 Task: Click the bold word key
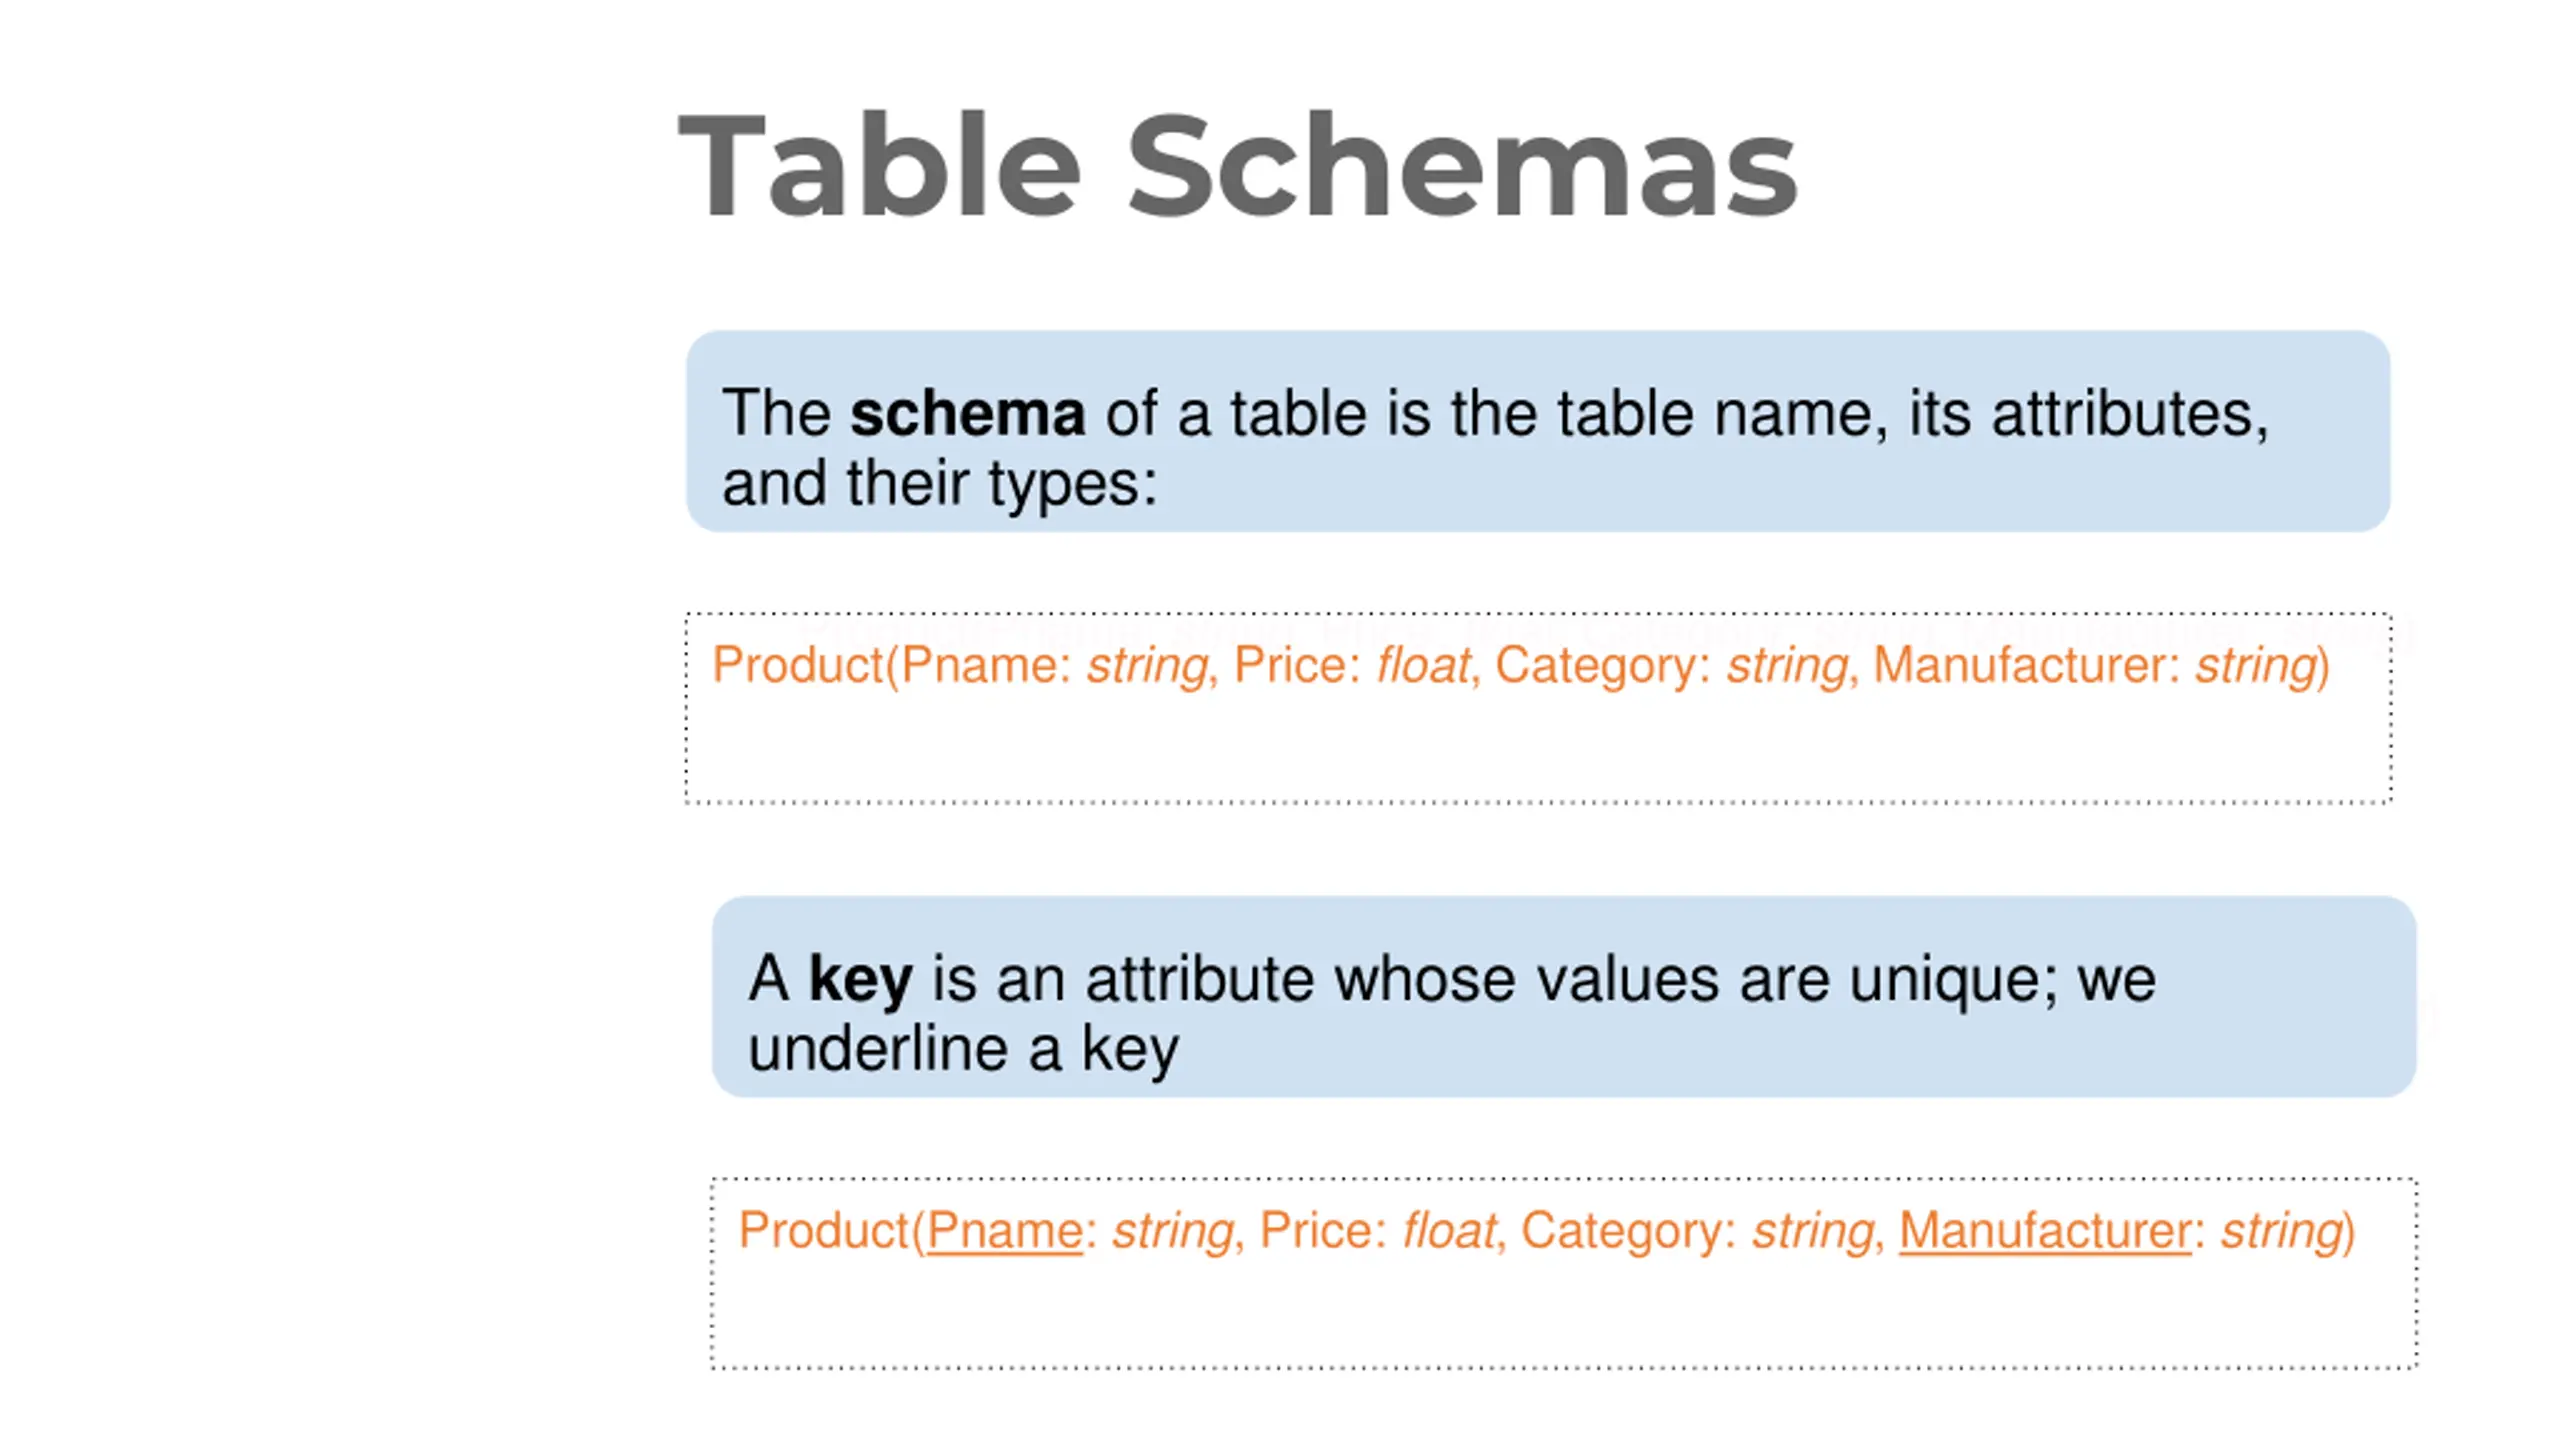[x=860, y=981]
